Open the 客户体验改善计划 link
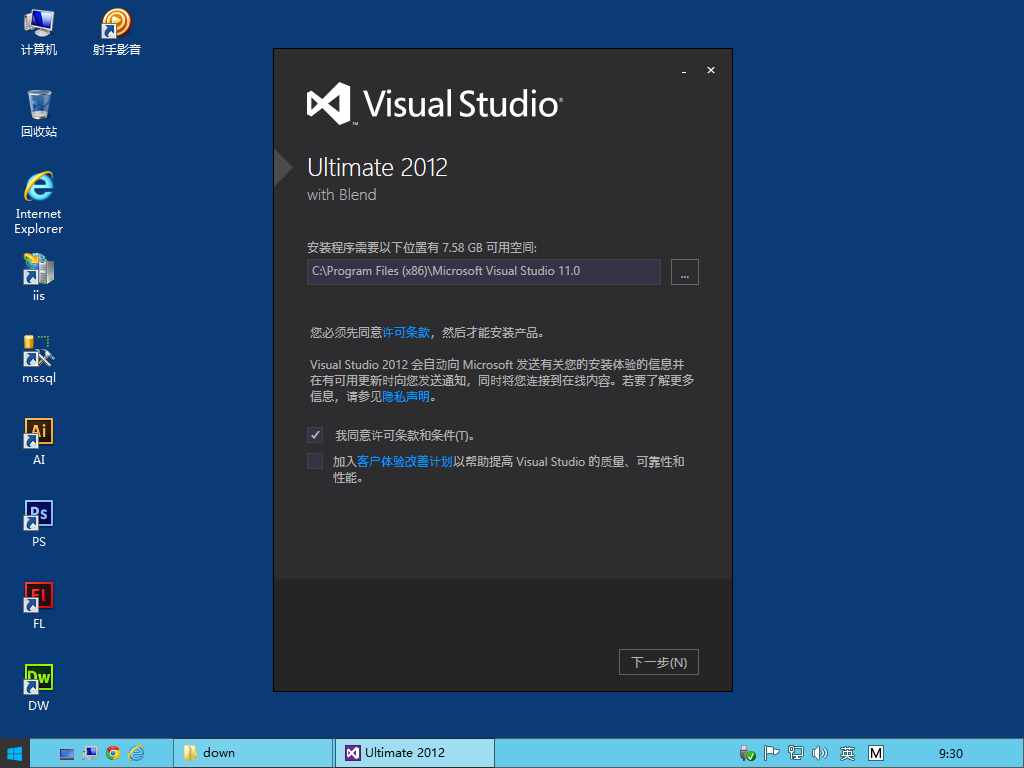The width and height of the screenshot is (1024, 768). click(404, 462)
